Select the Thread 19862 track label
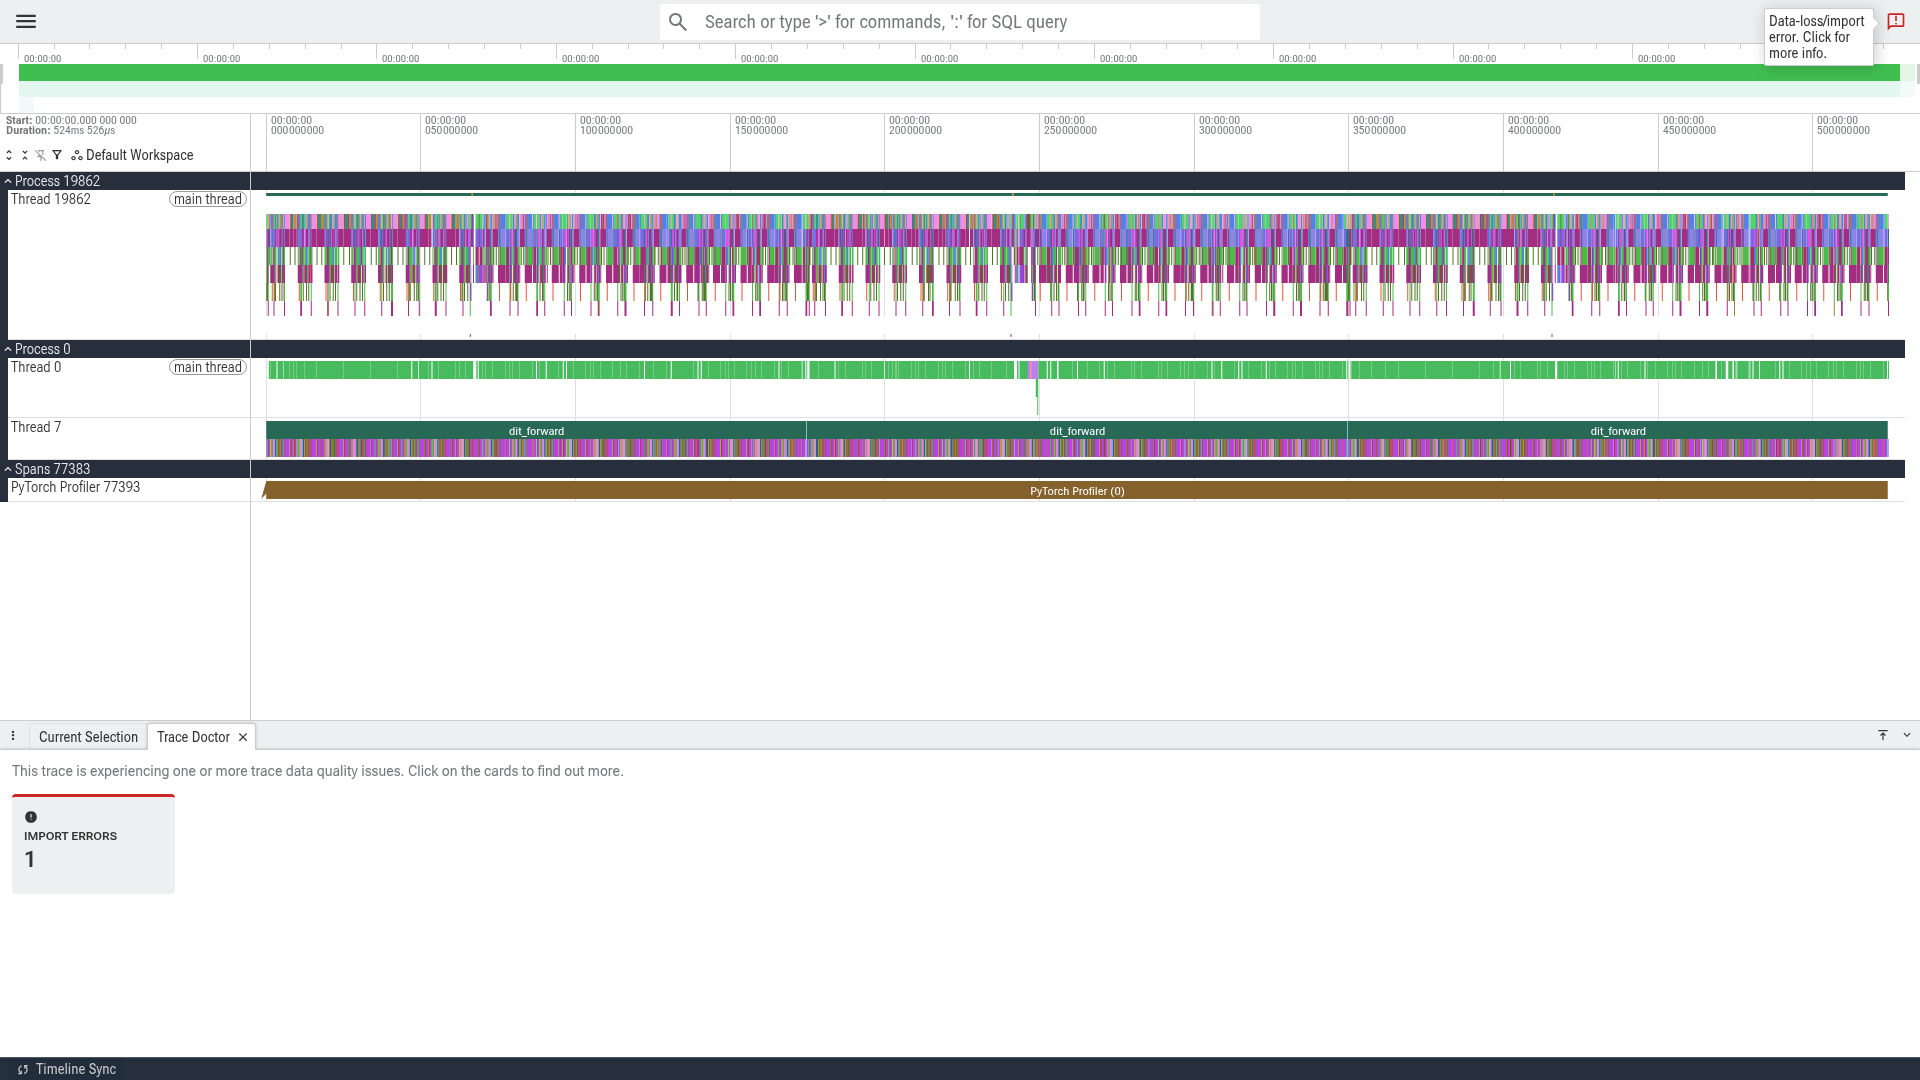Image resolution: width=1920 pixels, height=1080 pixels. (51, 199)
